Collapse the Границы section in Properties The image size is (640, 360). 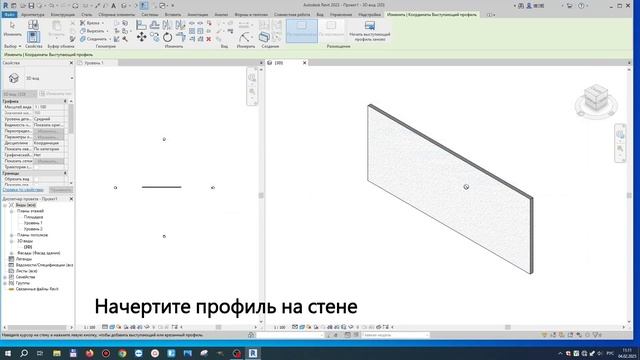tap(65, 173)
